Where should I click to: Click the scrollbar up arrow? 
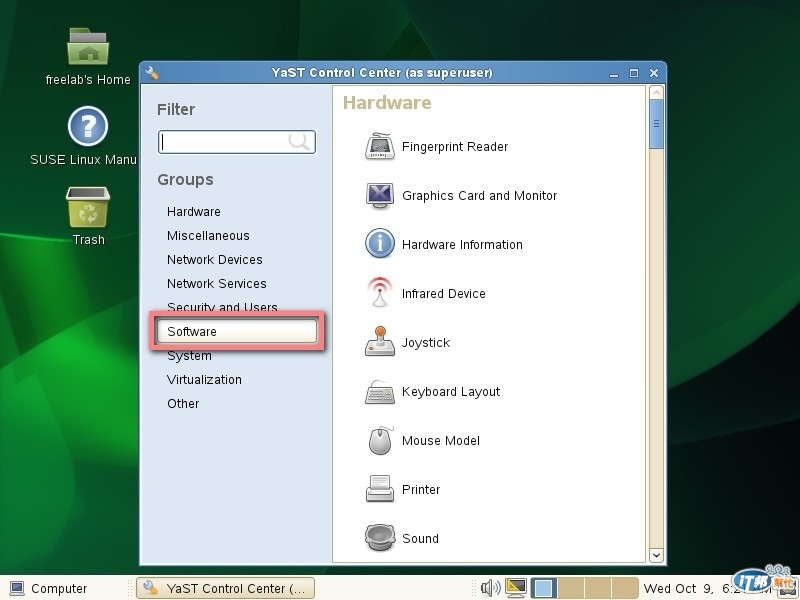656,92
